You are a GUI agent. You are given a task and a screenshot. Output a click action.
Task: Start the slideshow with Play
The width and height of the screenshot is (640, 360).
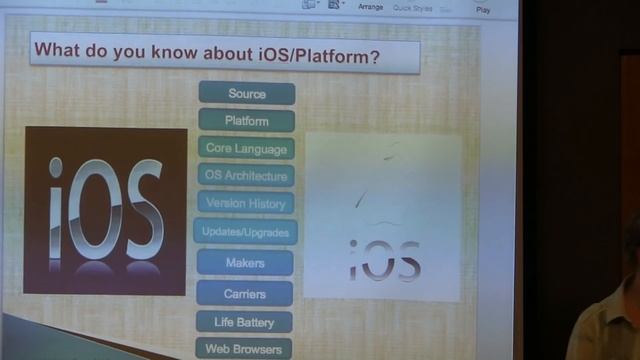click(483, 9)
